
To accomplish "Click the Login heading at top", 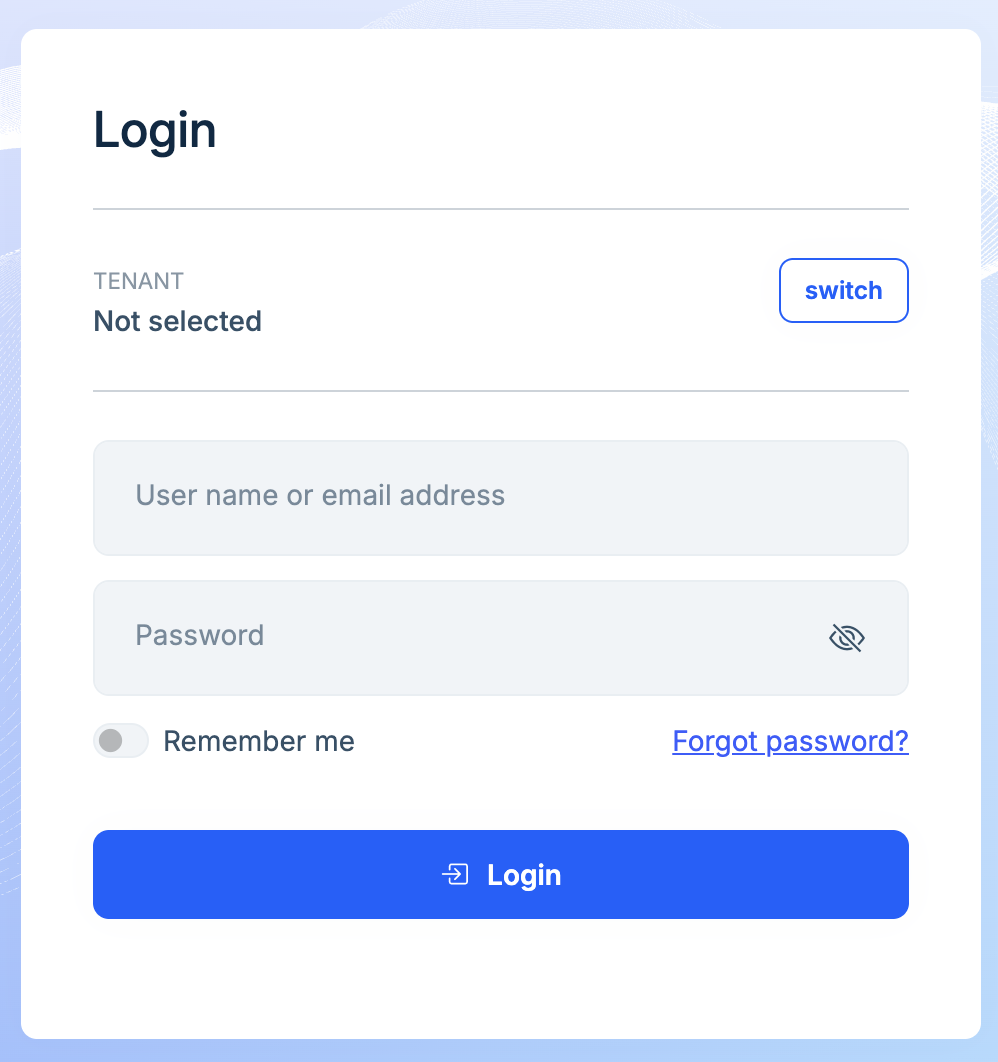I will [155, 131].
